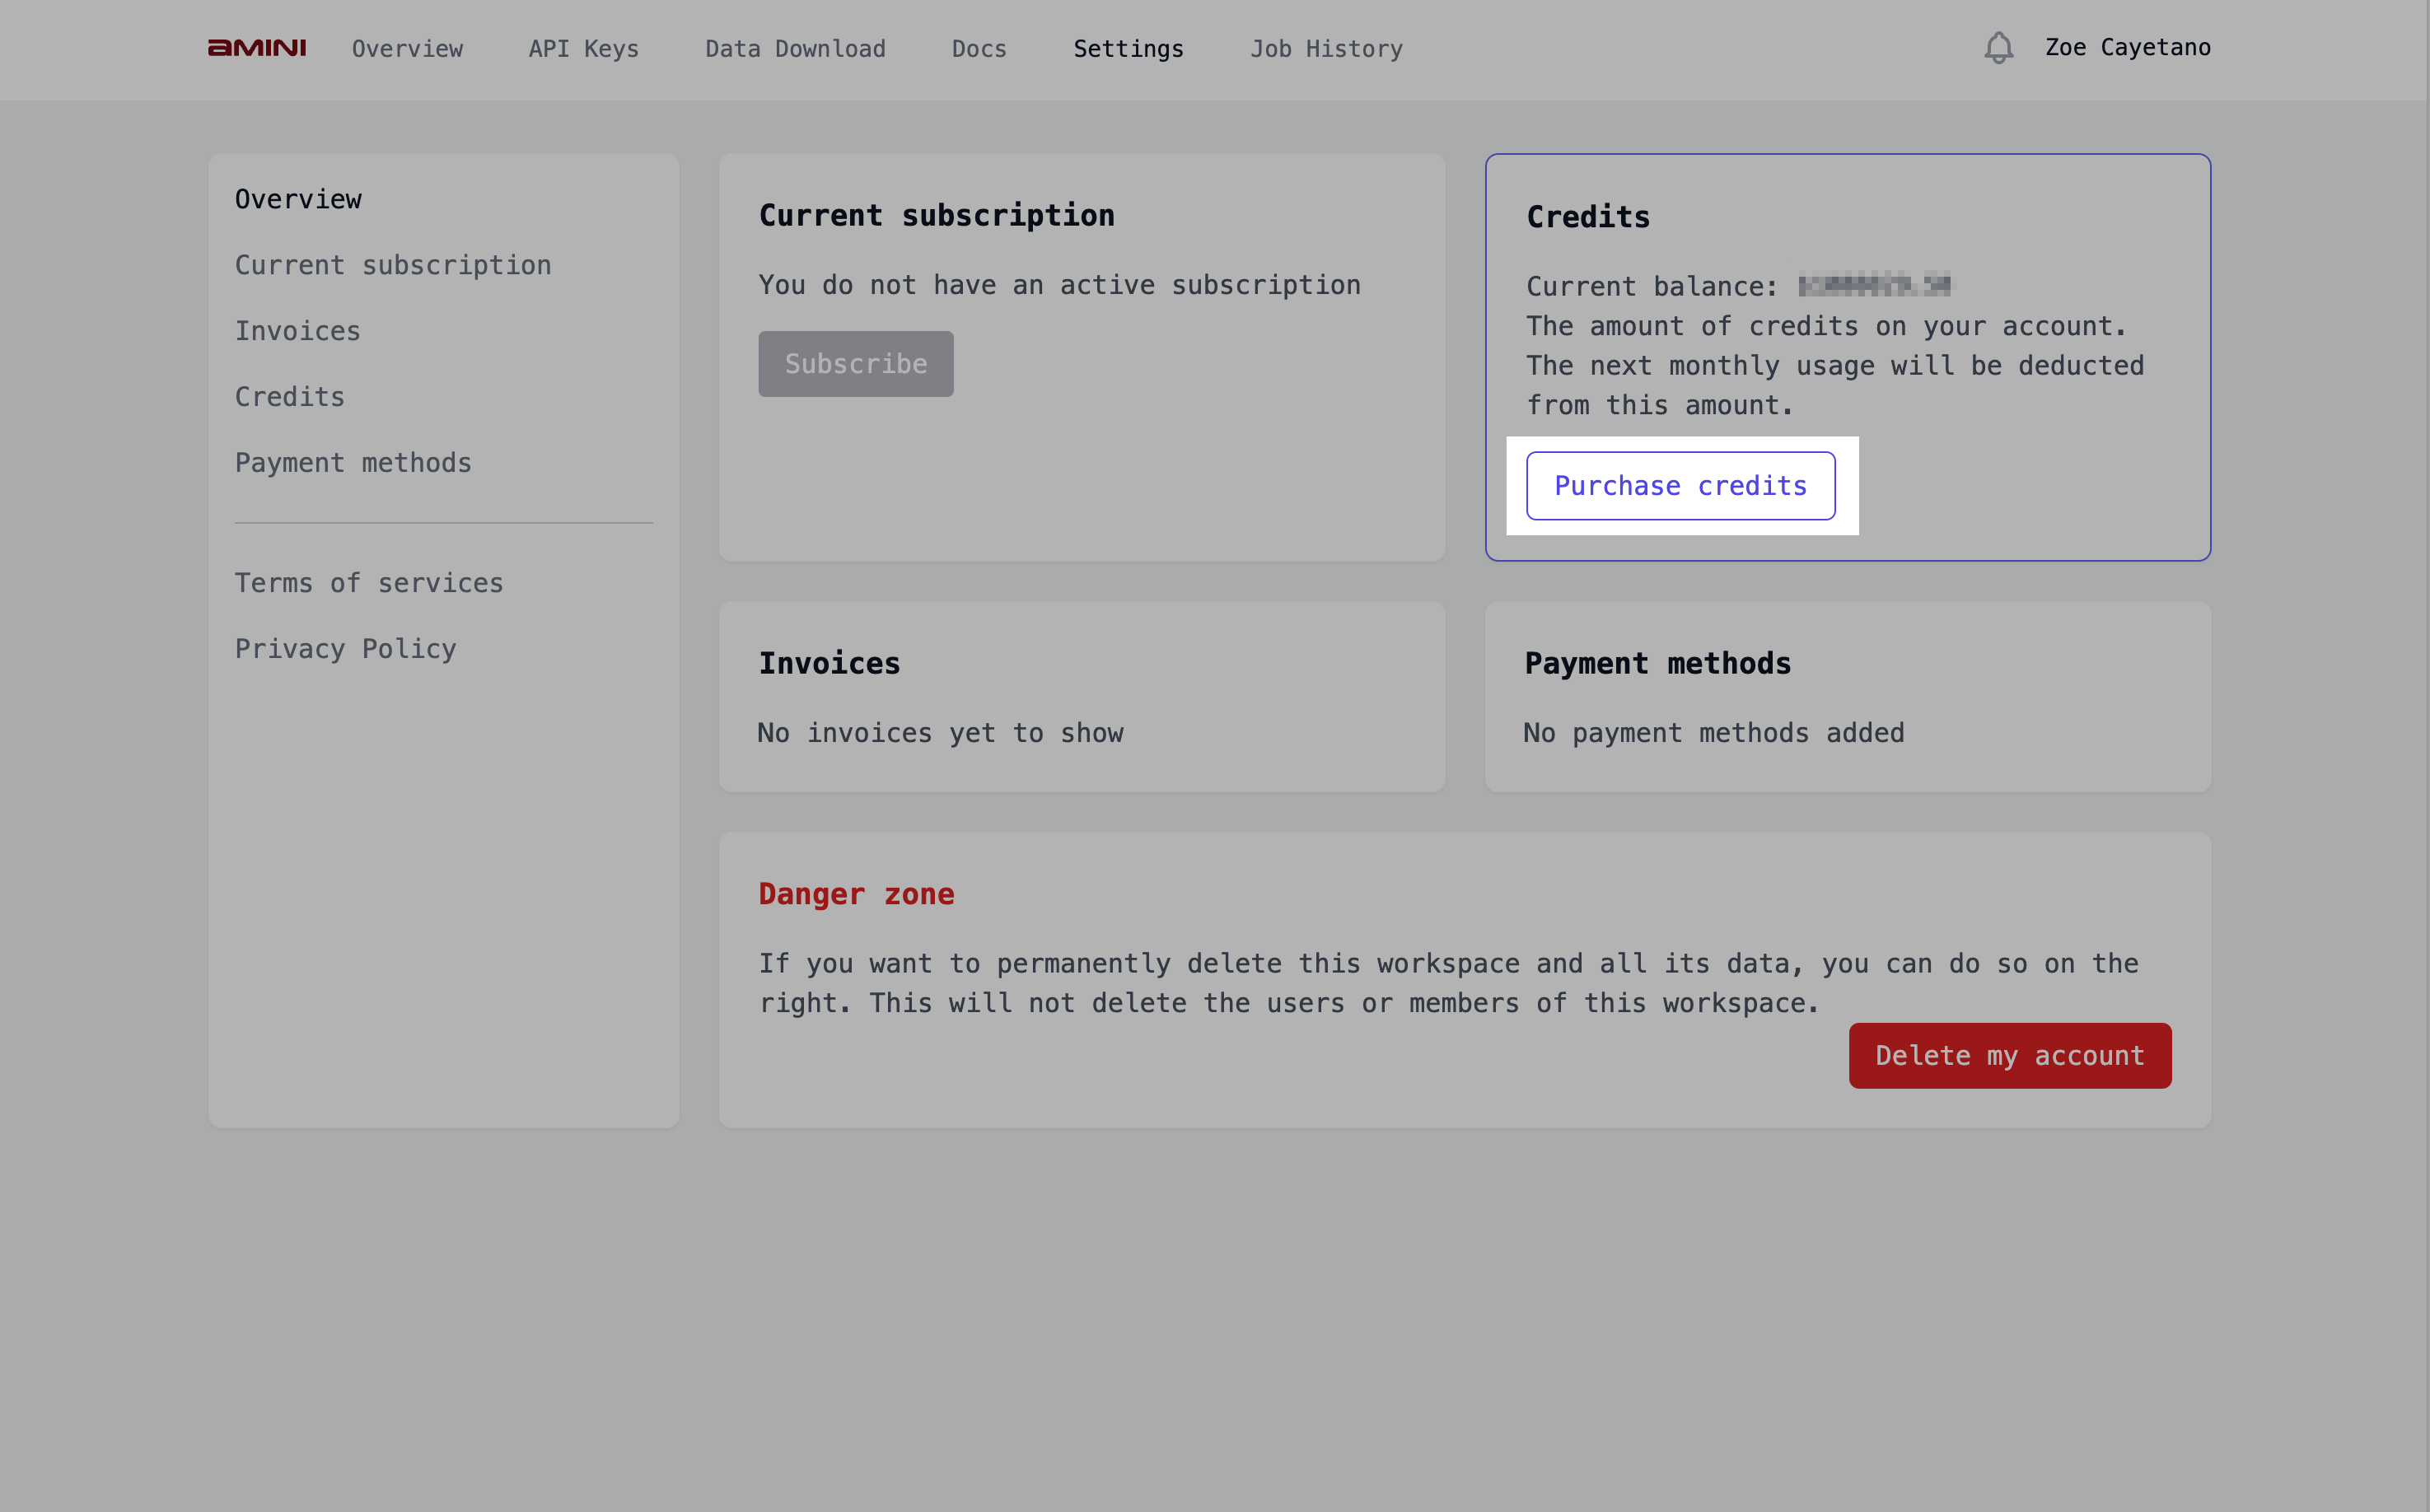Screen dimensions: 2430x1512
Task: Click the blurred current balance value
Action: pos(1873,286)
